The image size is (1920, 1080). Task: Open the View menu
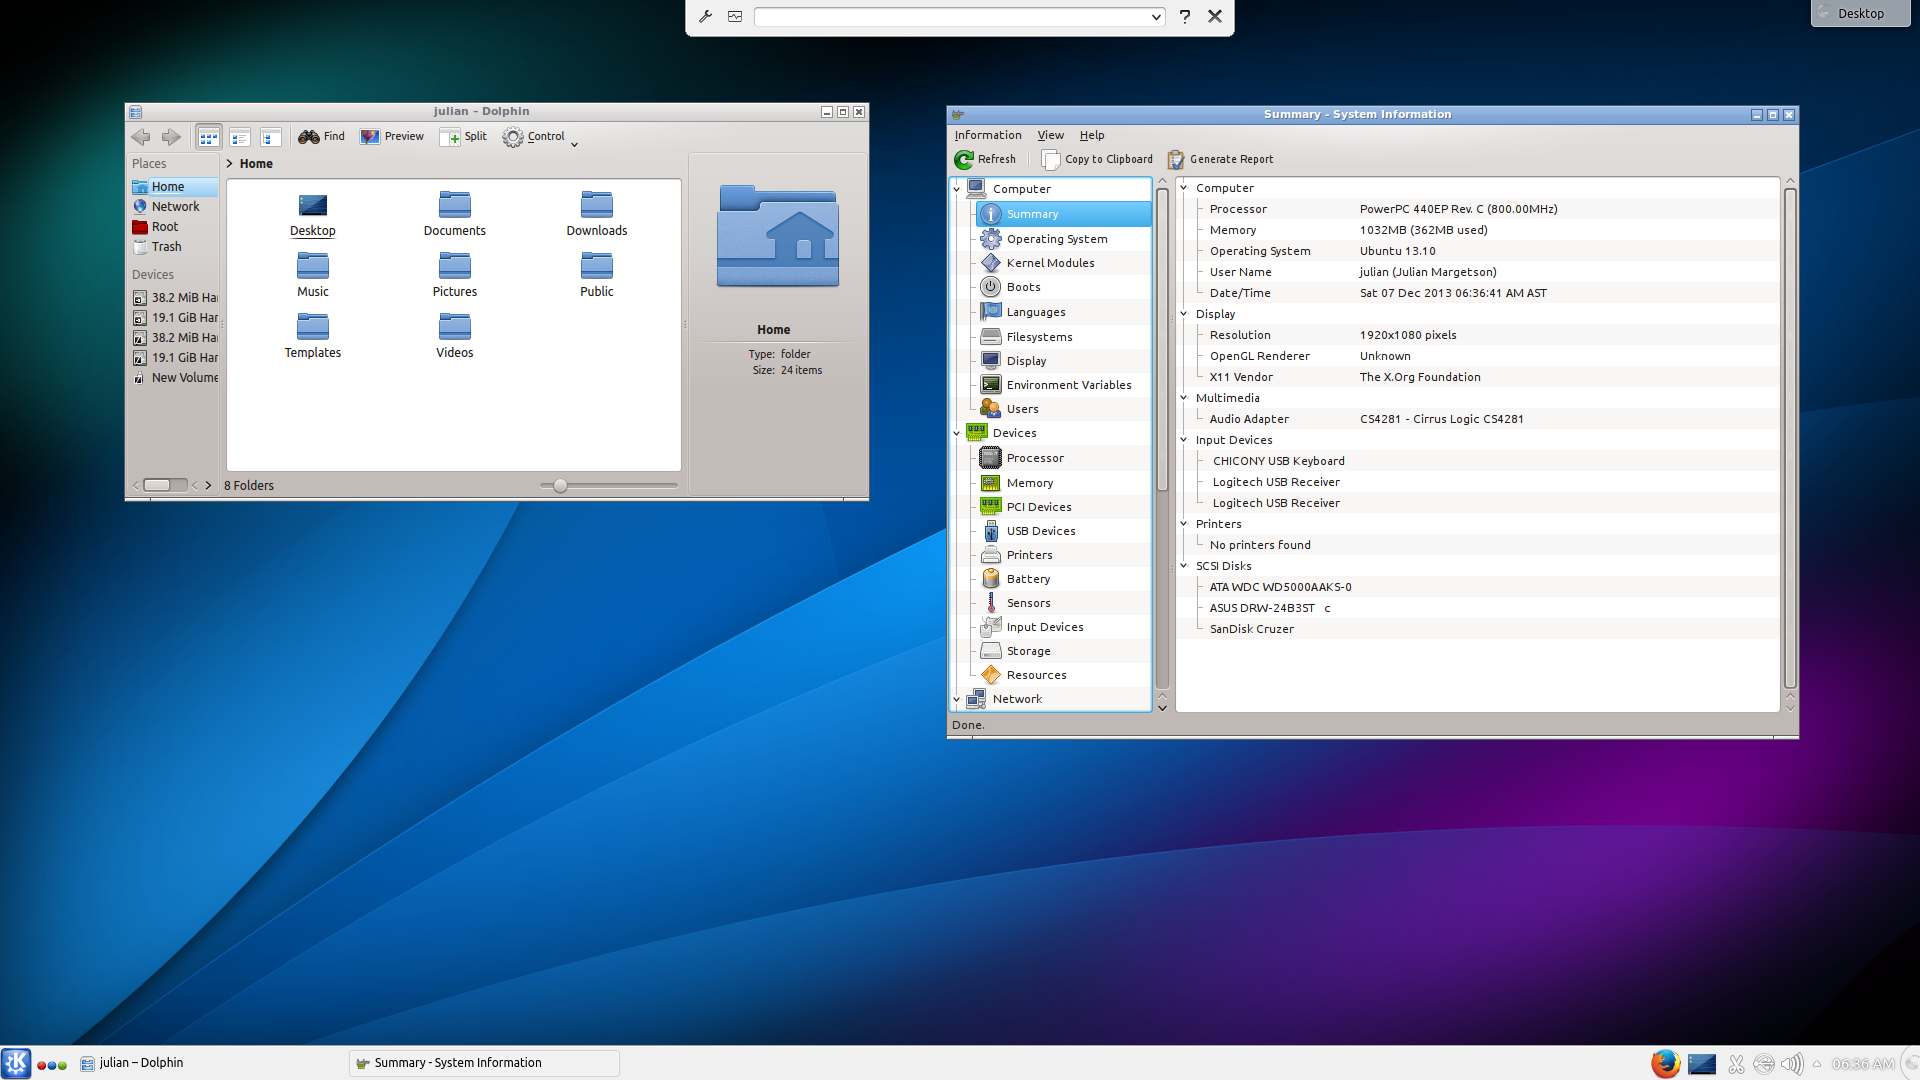tap(1050, 135)
